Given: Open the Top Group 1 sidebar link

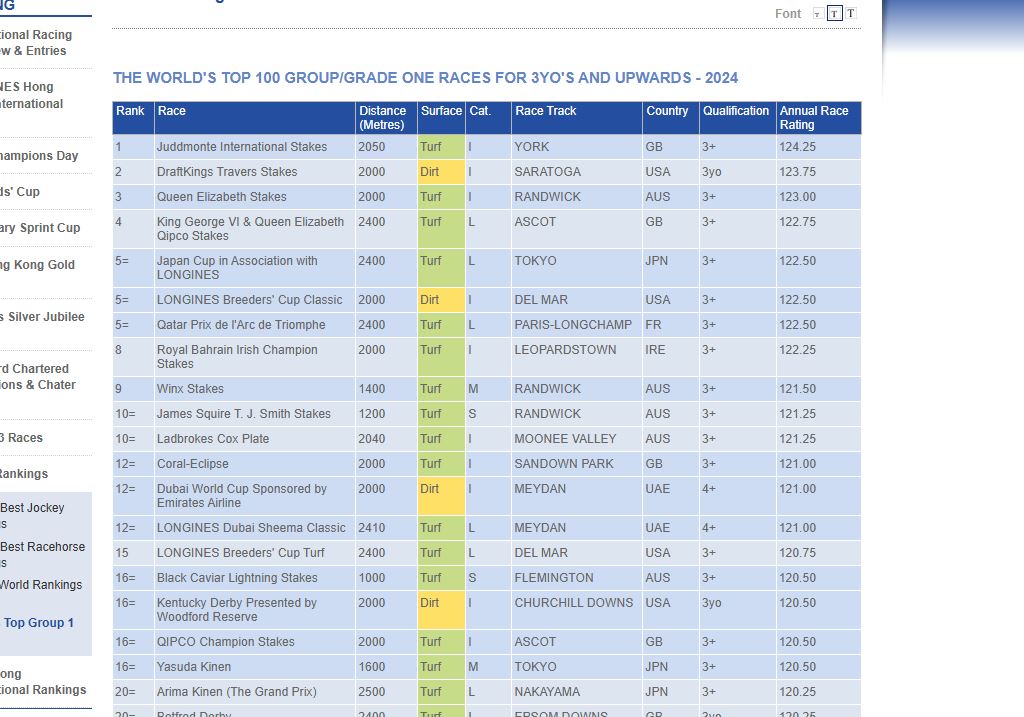Looking at the screenshot, I should [39, 622].
